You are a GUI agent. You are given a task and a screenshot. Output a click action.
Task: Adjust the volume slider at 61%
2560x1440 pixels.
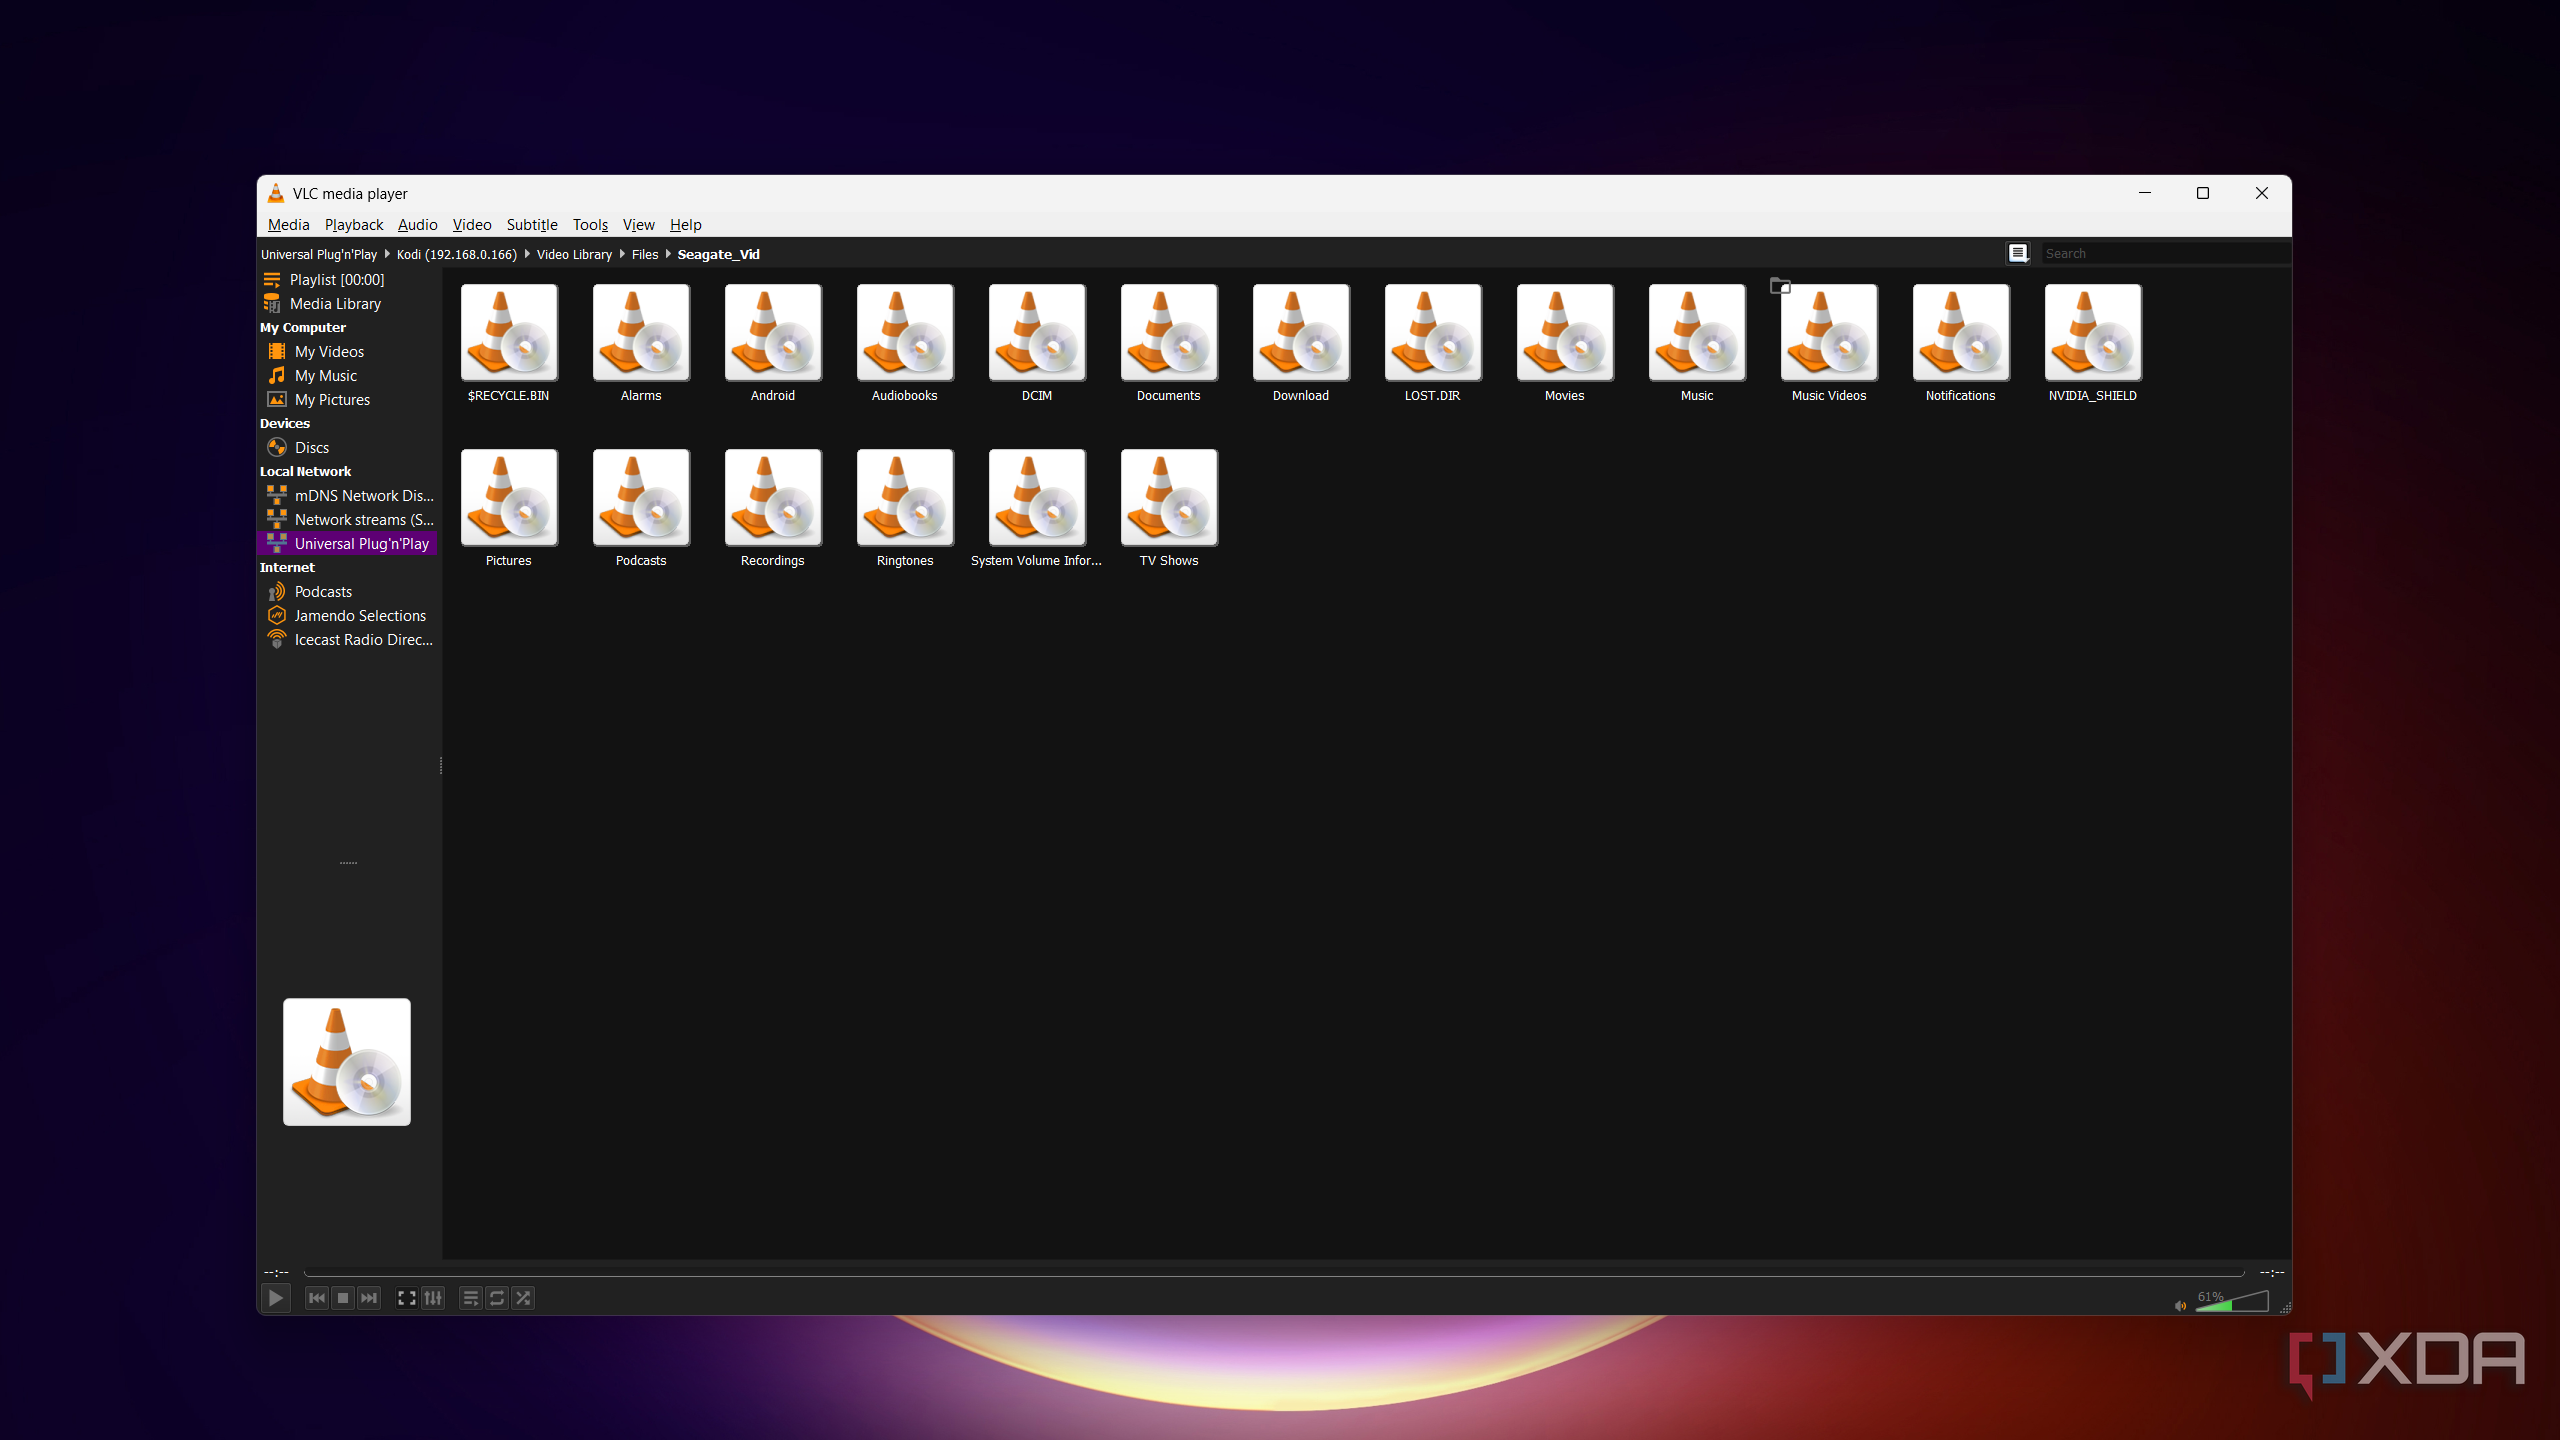(2232, 1300)
